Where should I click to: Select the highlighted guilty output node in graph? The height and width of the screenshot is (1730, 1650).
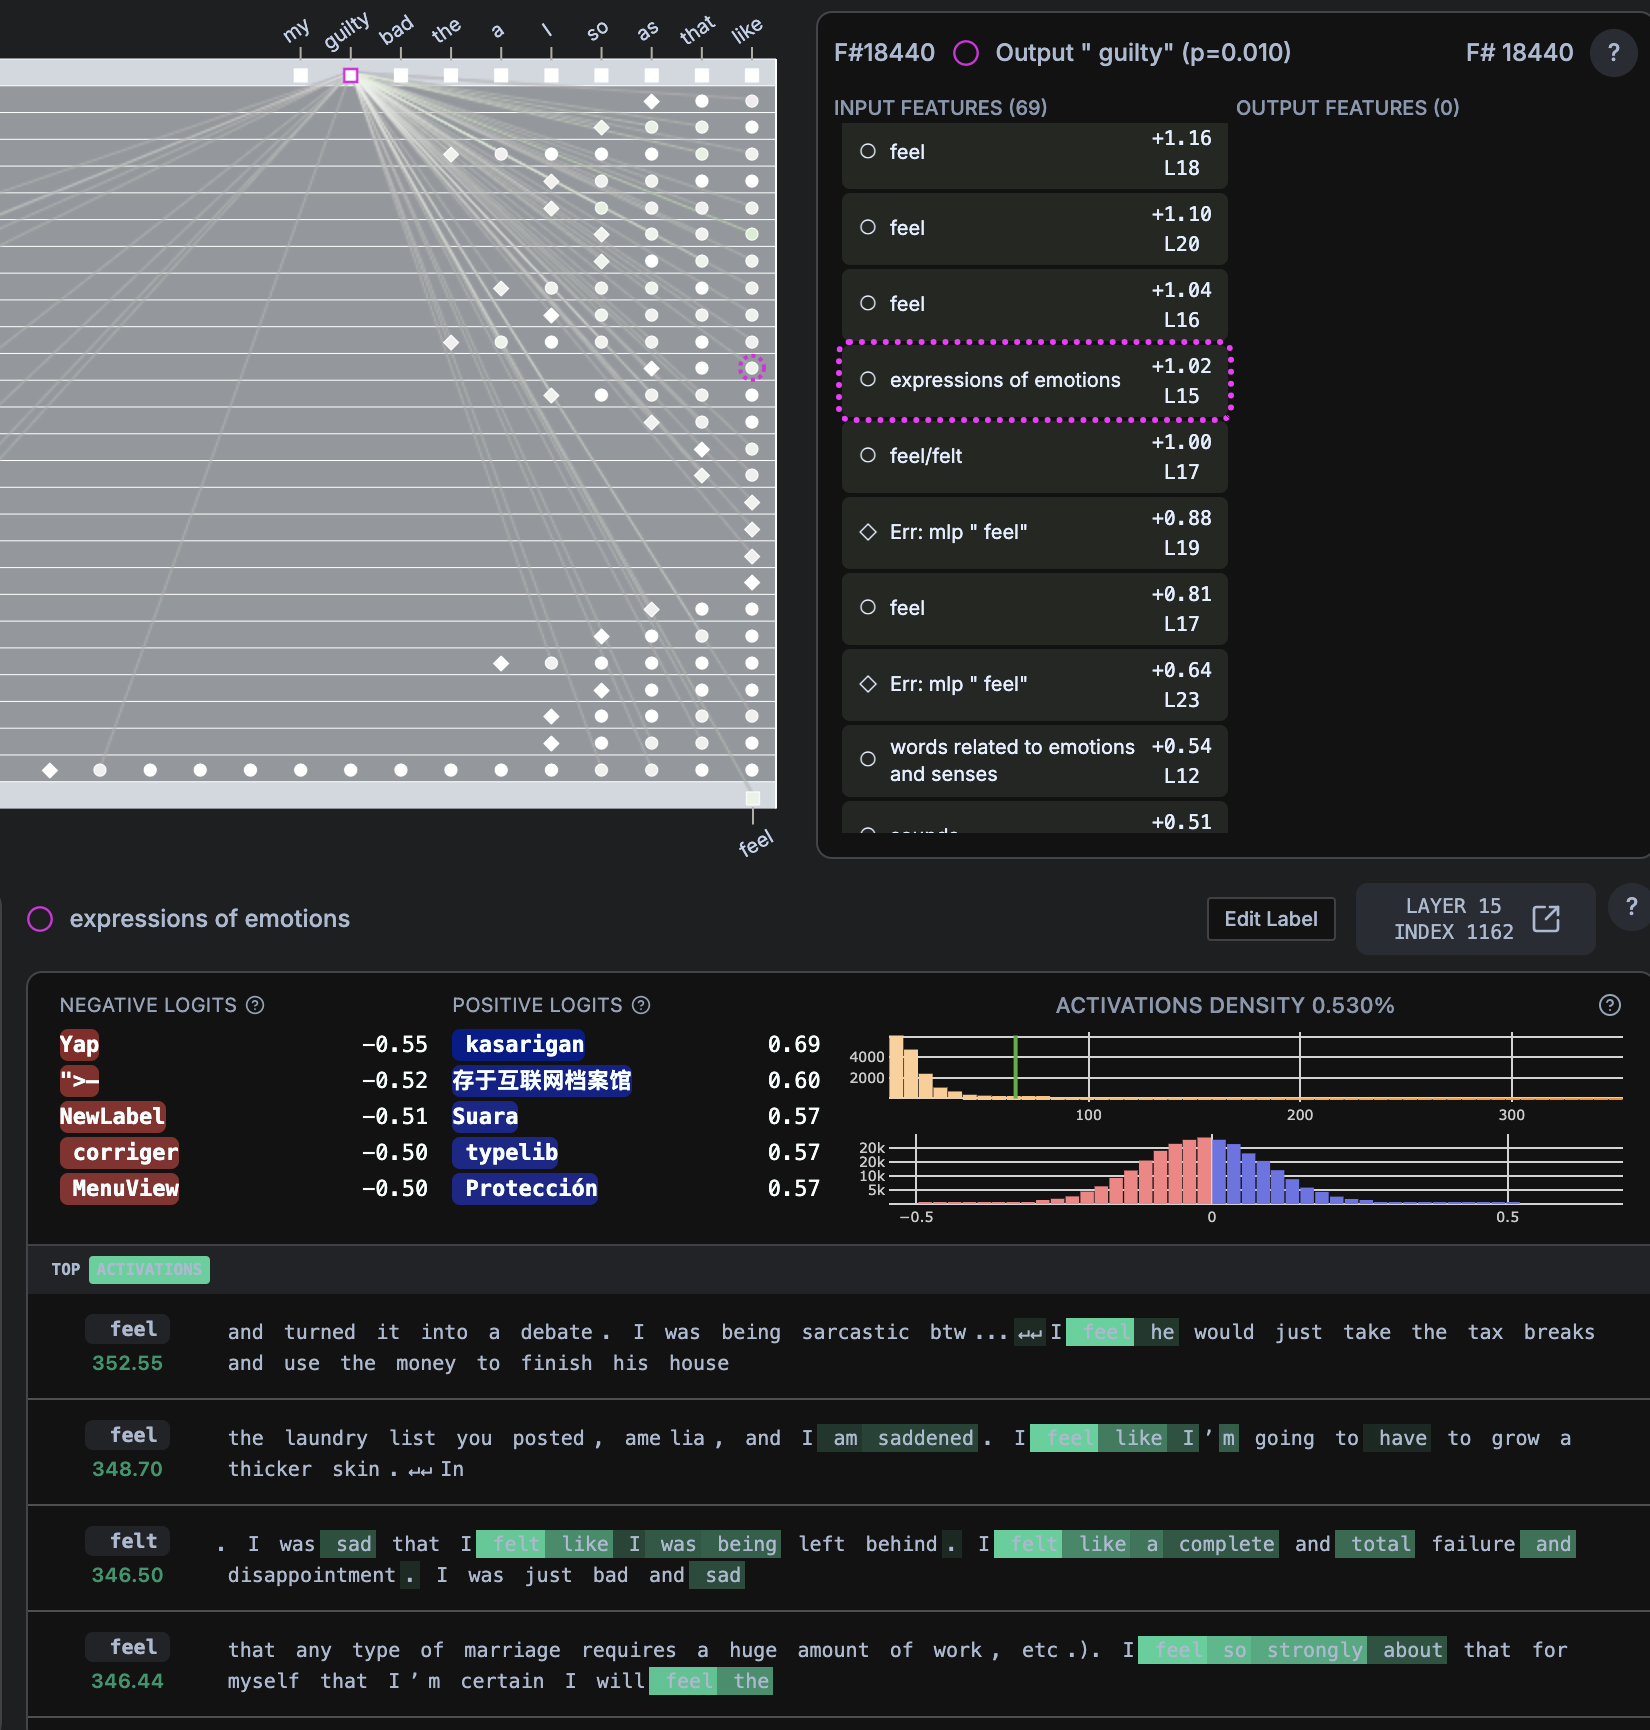click(351, 75)
